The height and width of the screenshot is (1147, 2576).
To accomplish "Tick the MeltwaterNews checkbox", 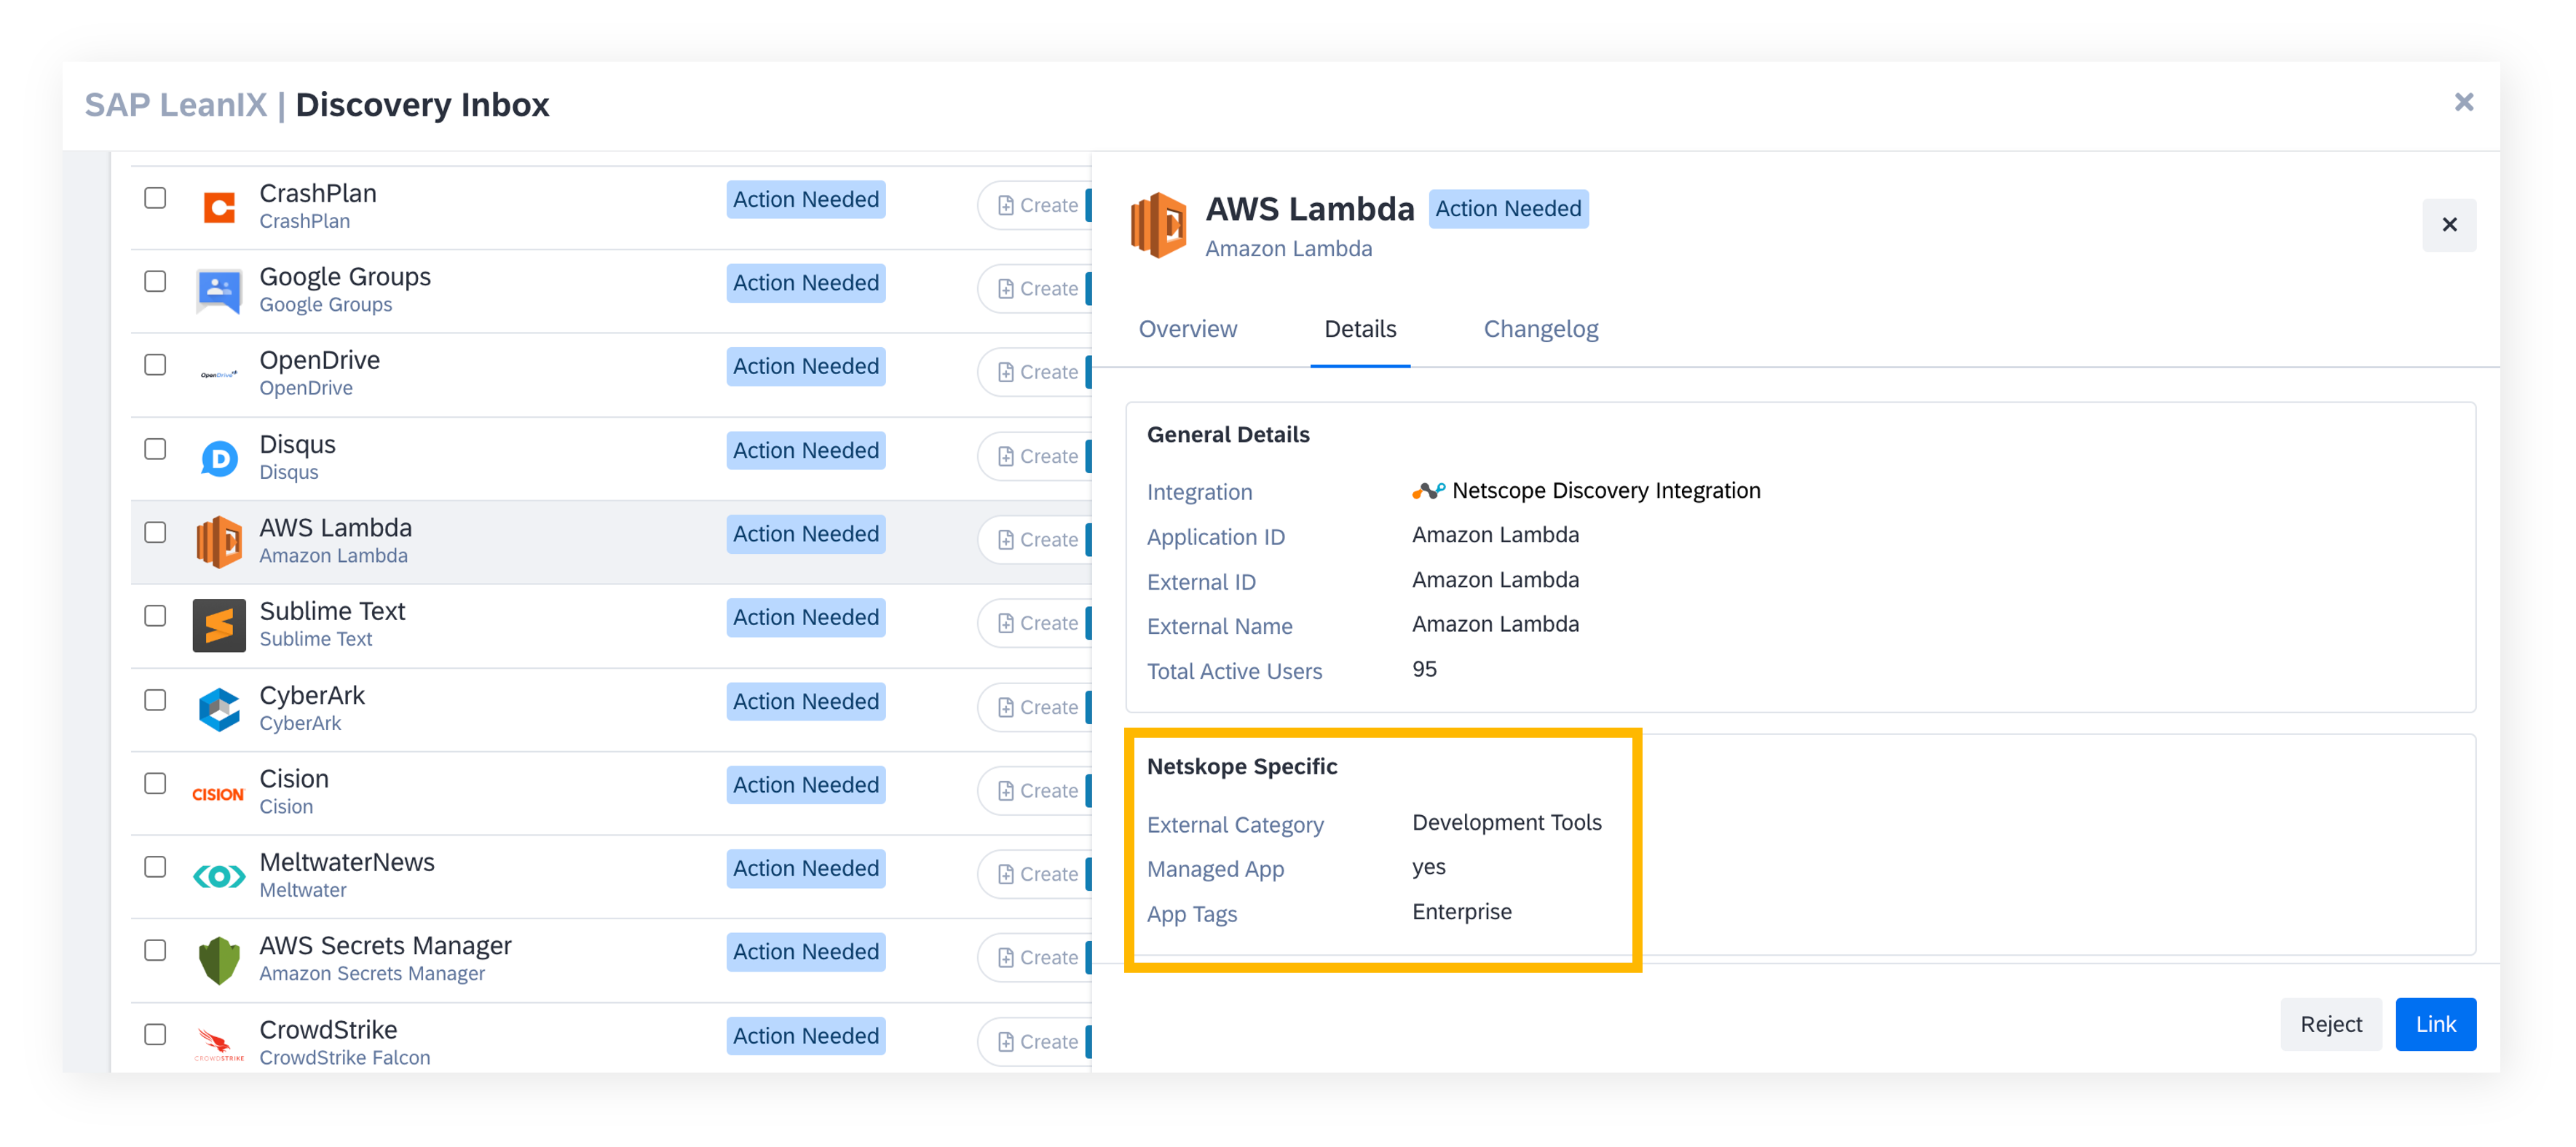I will (155, 867).
